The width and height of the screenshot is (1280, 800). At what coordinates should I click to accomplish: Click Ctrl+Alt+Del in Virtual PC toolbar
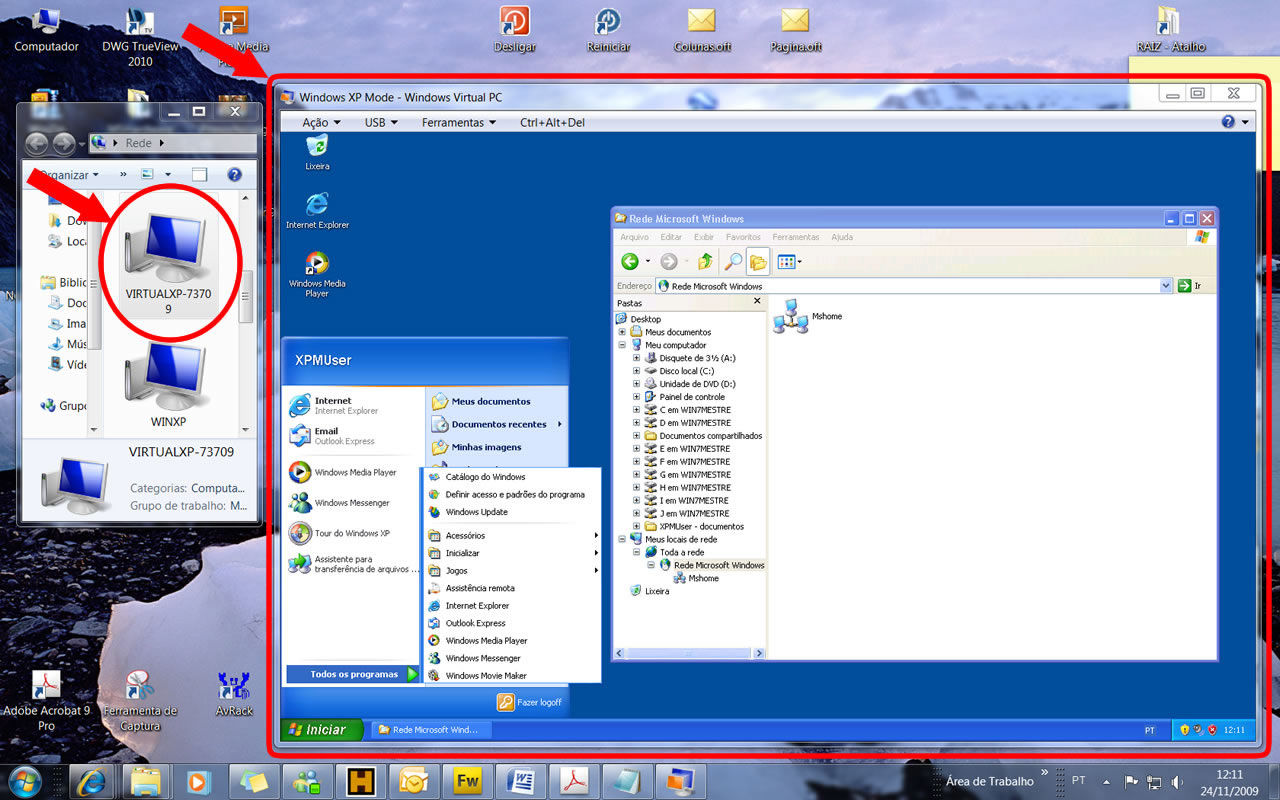552,122
